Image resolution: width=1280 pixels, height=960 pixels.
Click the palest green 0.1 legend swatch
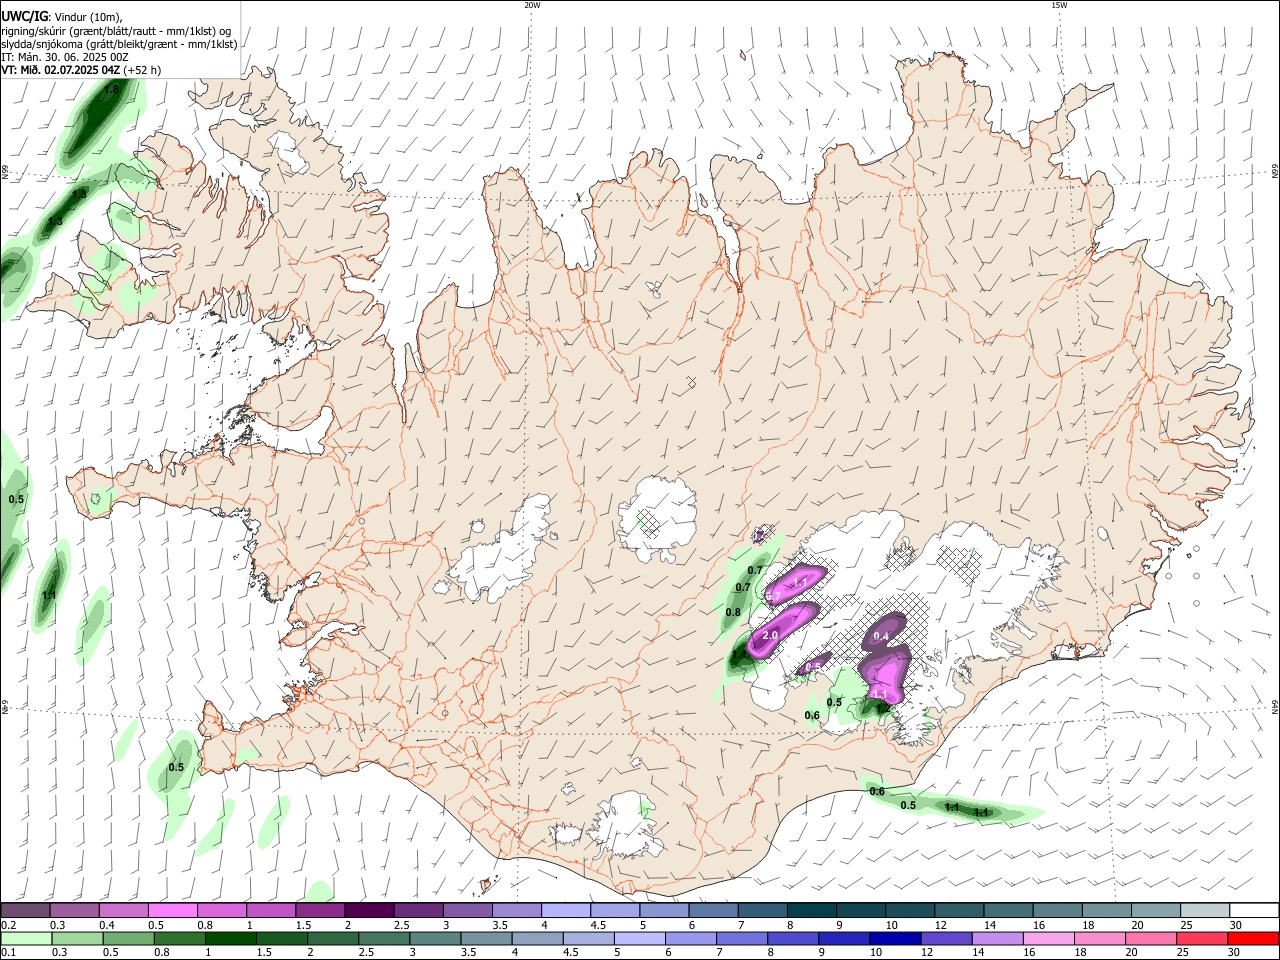[x=26, y=938]
